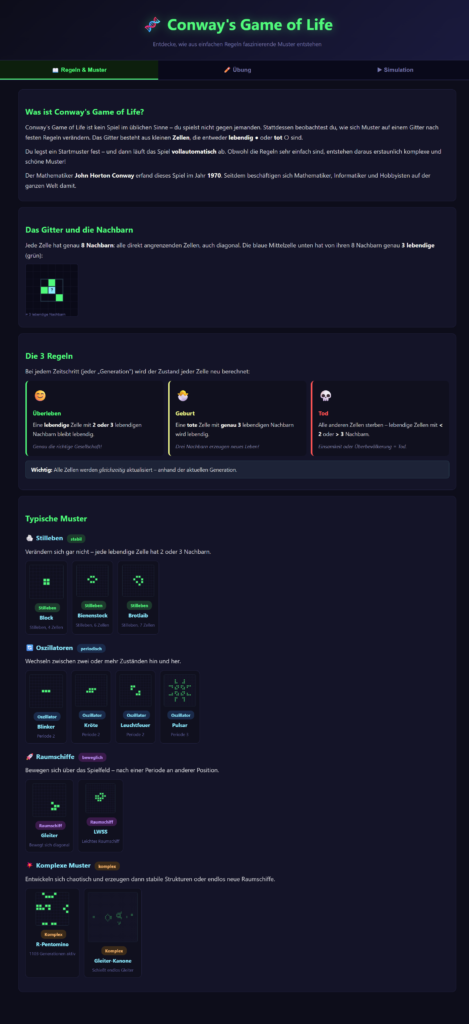Screen dimensions: 469x1024
Task: Pick the Blinker oscillator pattern
Action: coord(46,707)
